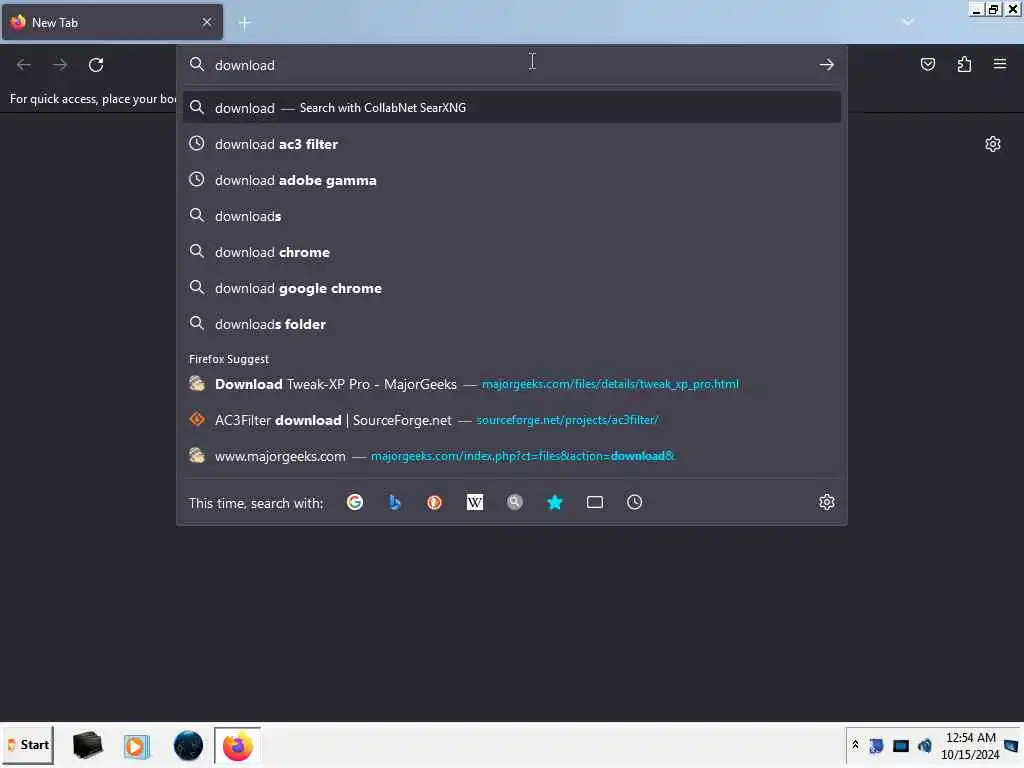The image size is (1024, 768).
Task: Show hidden tray icons chevron
Action: click(x=855, y=745)
